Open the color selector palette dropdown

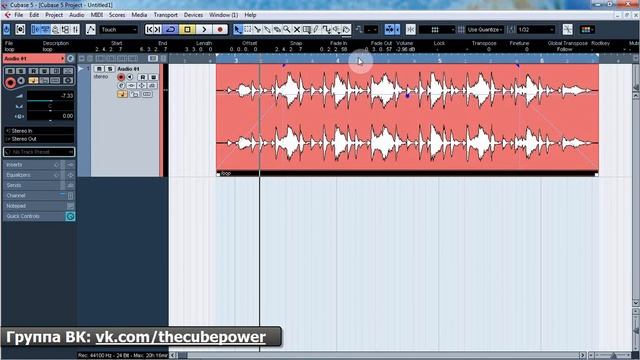tap(587, 29)
